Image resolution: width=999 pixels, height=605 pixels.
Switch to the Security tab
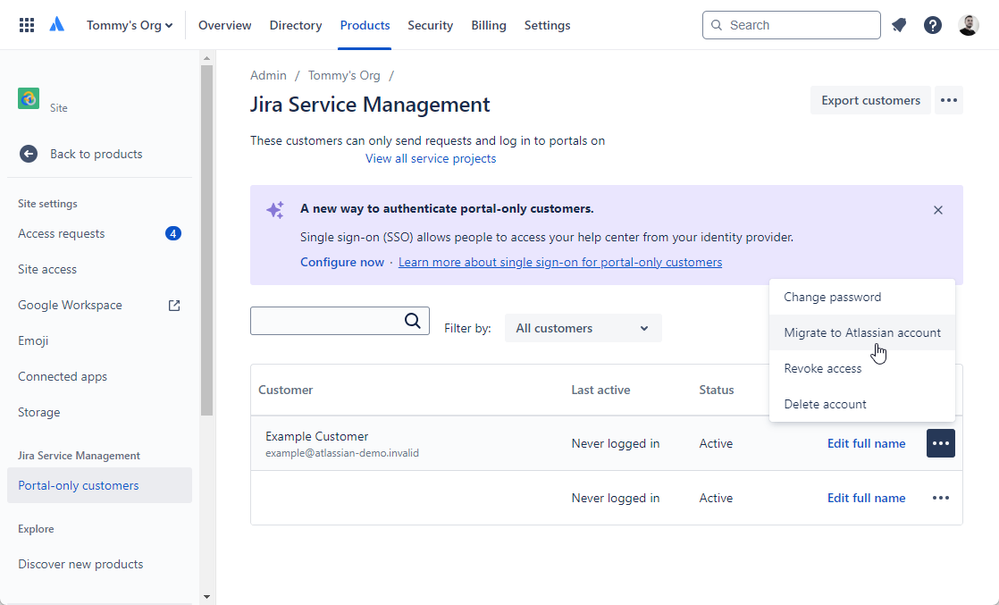point(430,25)
